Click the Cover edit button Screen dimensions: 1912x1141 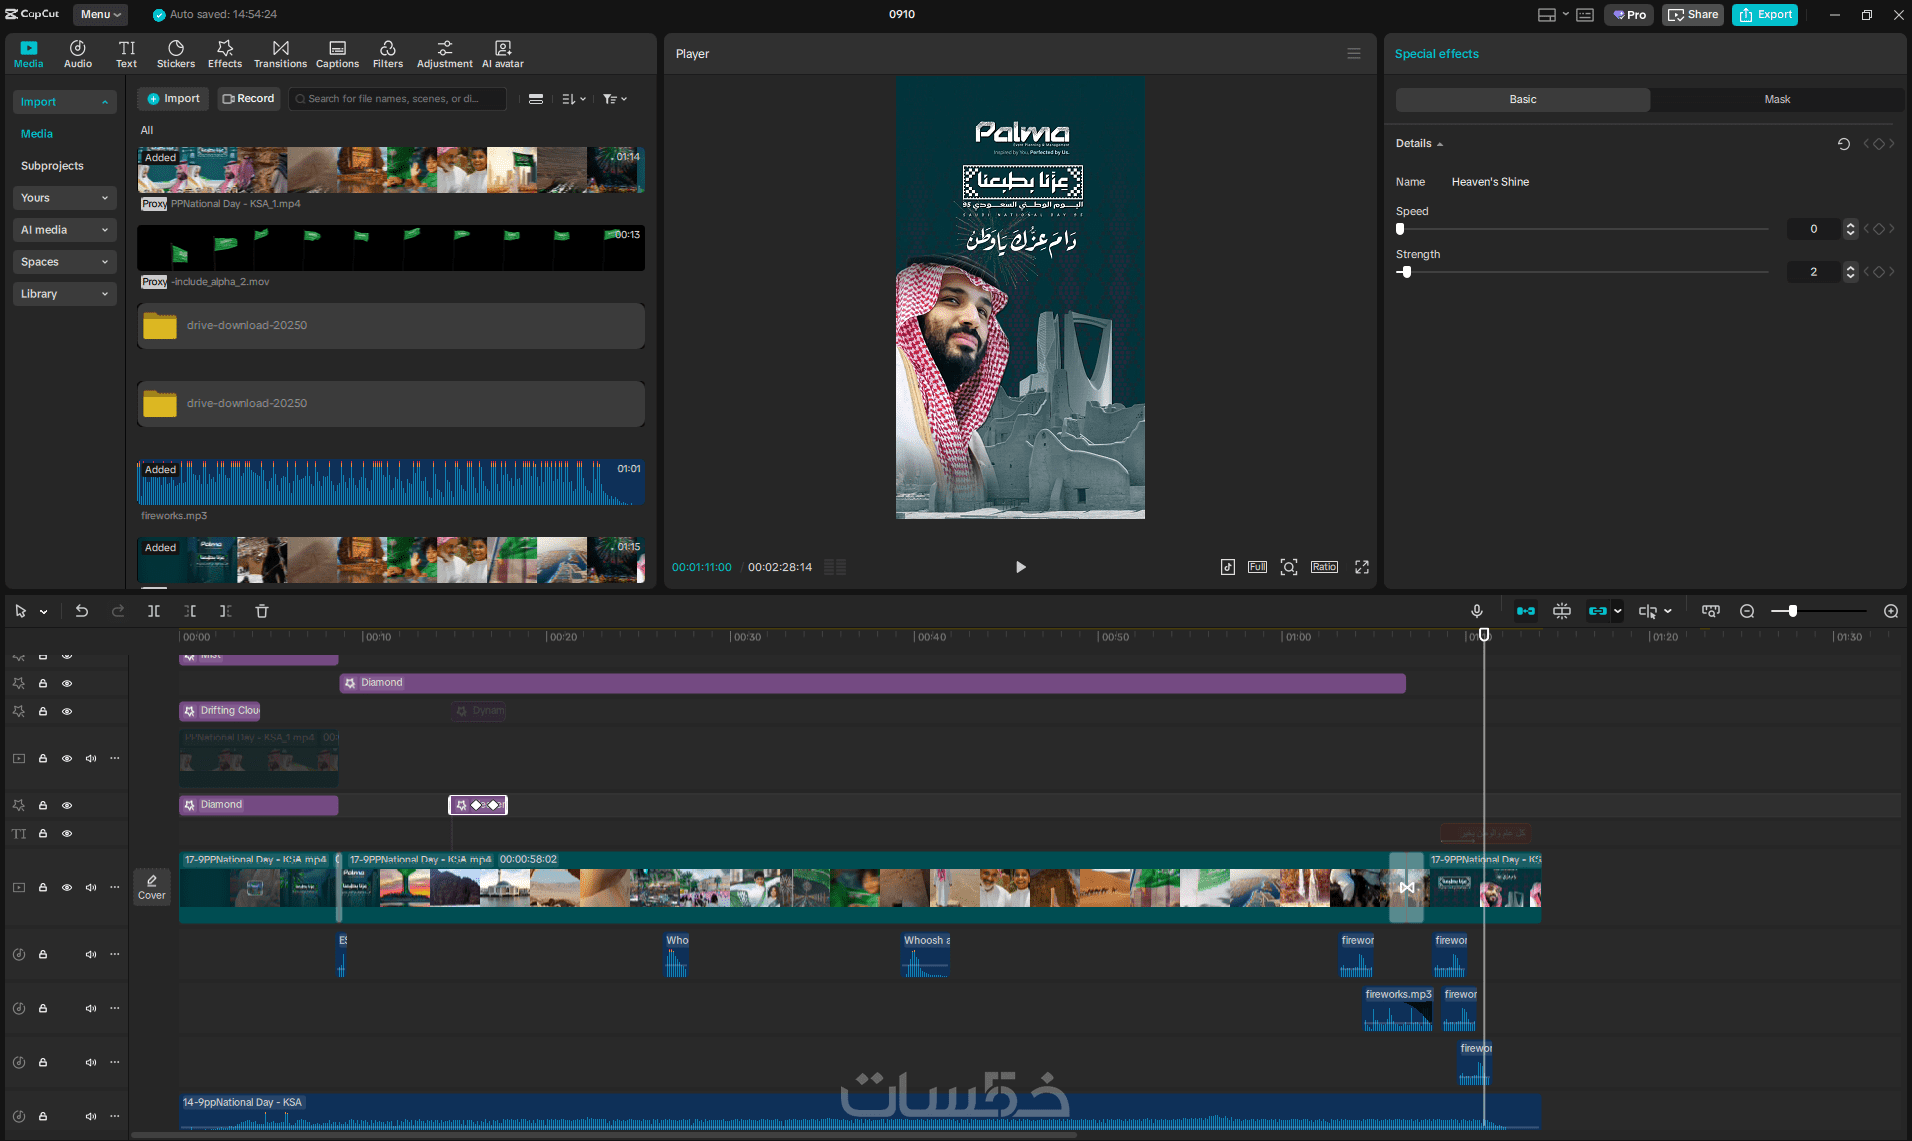pyautogui.click(x=152, y=887)
